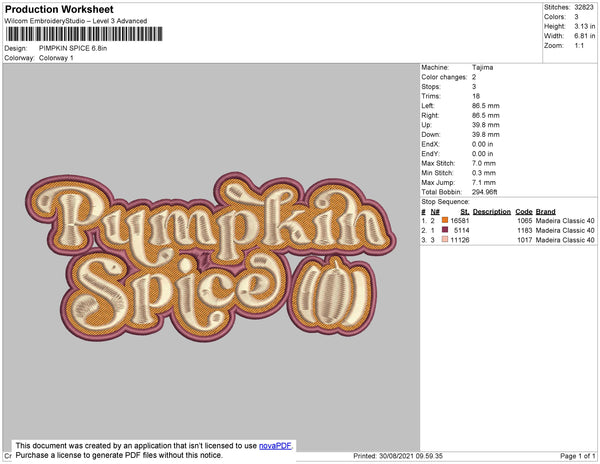
Task: Click the Wilcom EmbroideryStudio subtitle text
Action: pos(76,21)
